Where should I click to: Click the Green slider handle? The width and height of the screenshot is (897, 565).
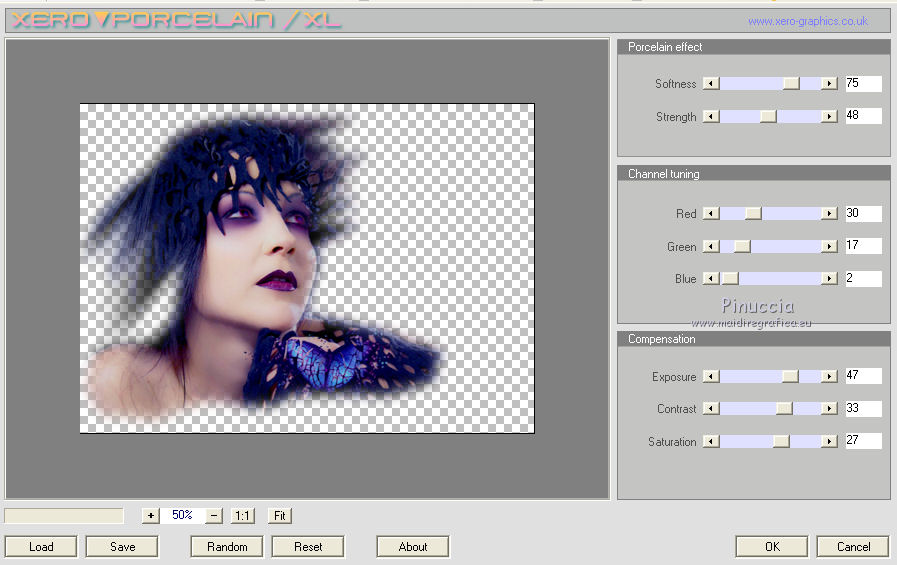pos(742,246)
